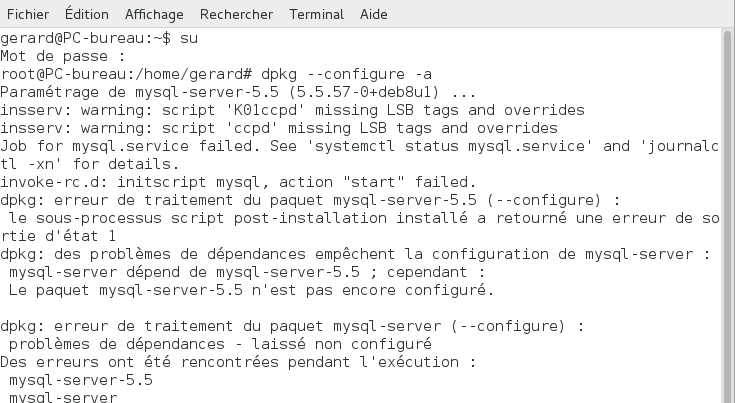Open the Aide menu
Viewport: 735px width, 403px height.
tap(374, 14)
